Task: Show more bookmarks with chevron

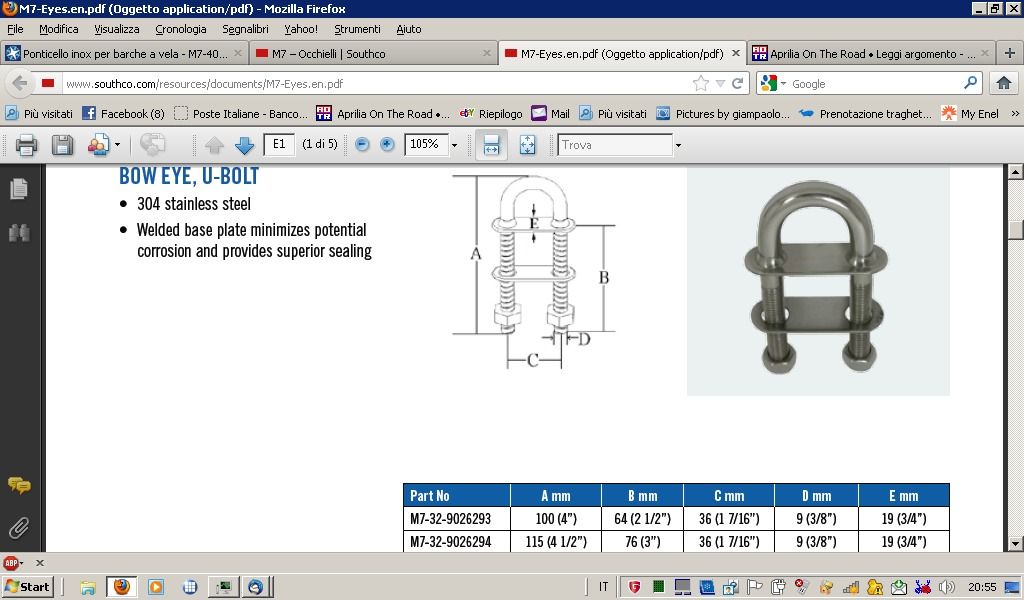Action: [x=1015, y=114]
